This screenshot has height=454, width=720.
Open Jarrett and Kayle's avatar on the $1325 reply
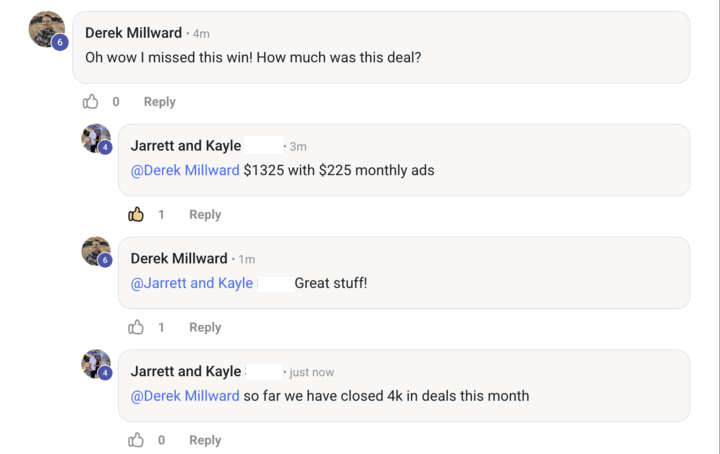coord(95,139)
